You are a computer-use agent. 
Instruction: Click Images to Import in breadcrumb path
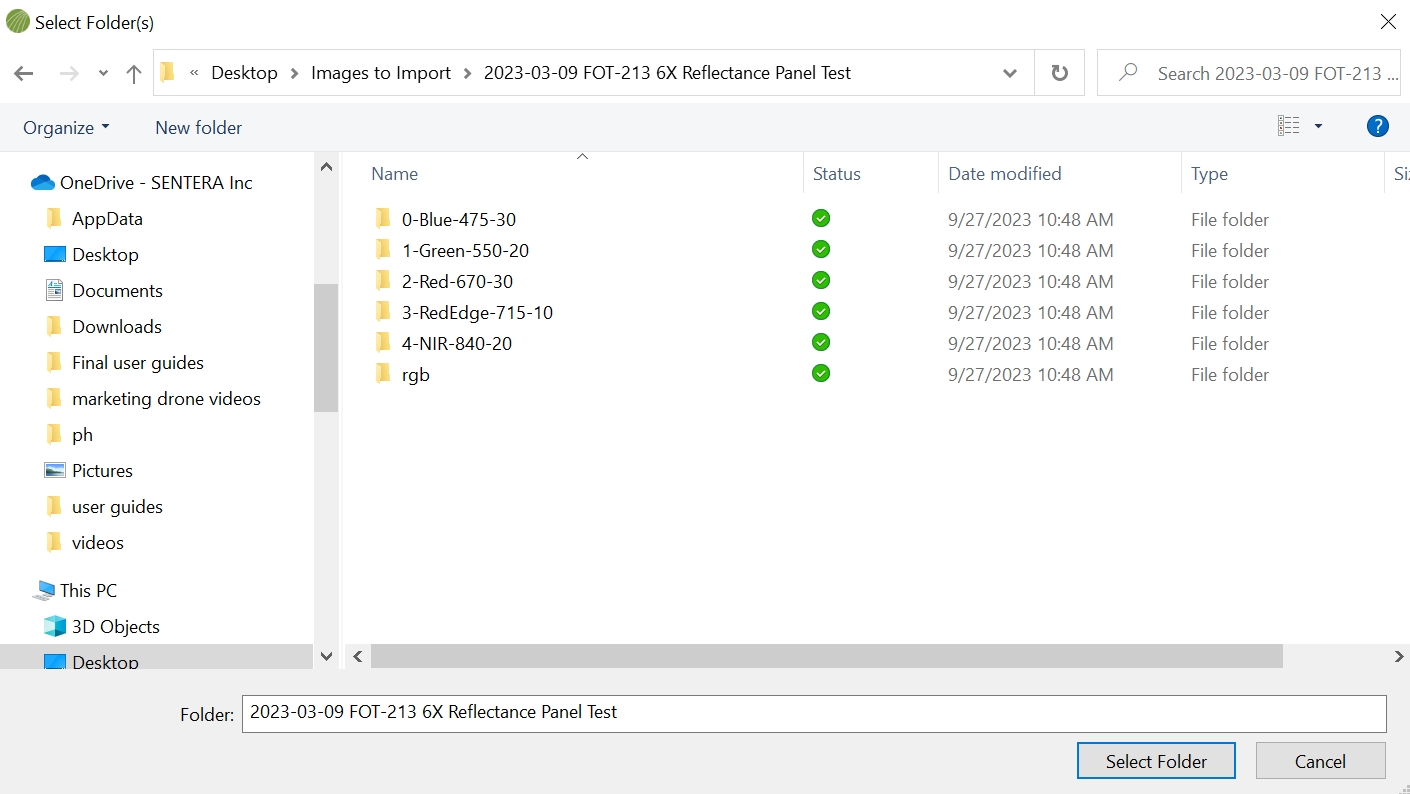pyautogui.click(x=381, y=73)
